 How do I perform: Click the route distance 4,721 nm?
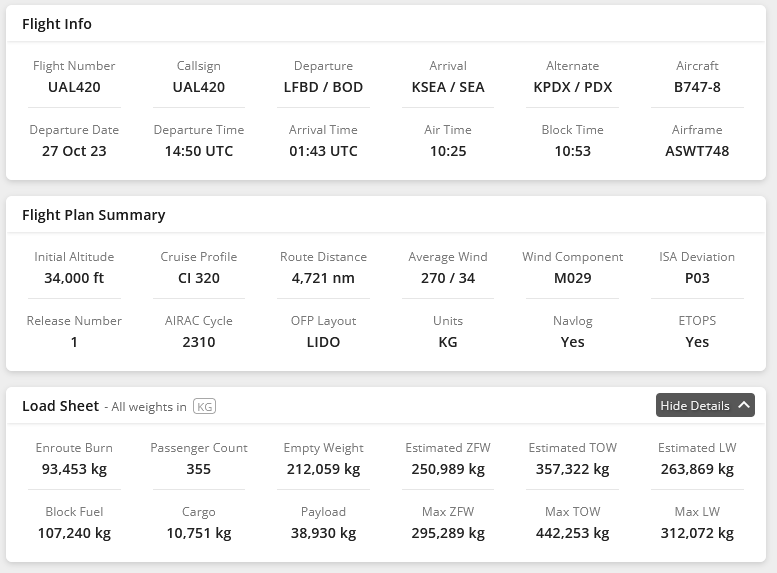[323, 278]
